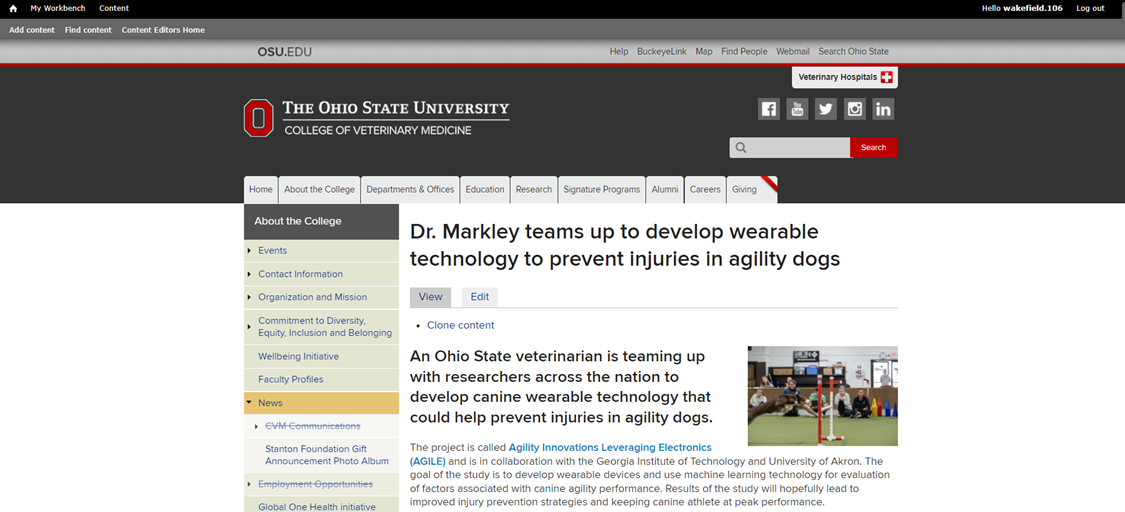Viewport: 1125px width, 512px height.
Task: Click the Log out link
Action: point(1090,8)
